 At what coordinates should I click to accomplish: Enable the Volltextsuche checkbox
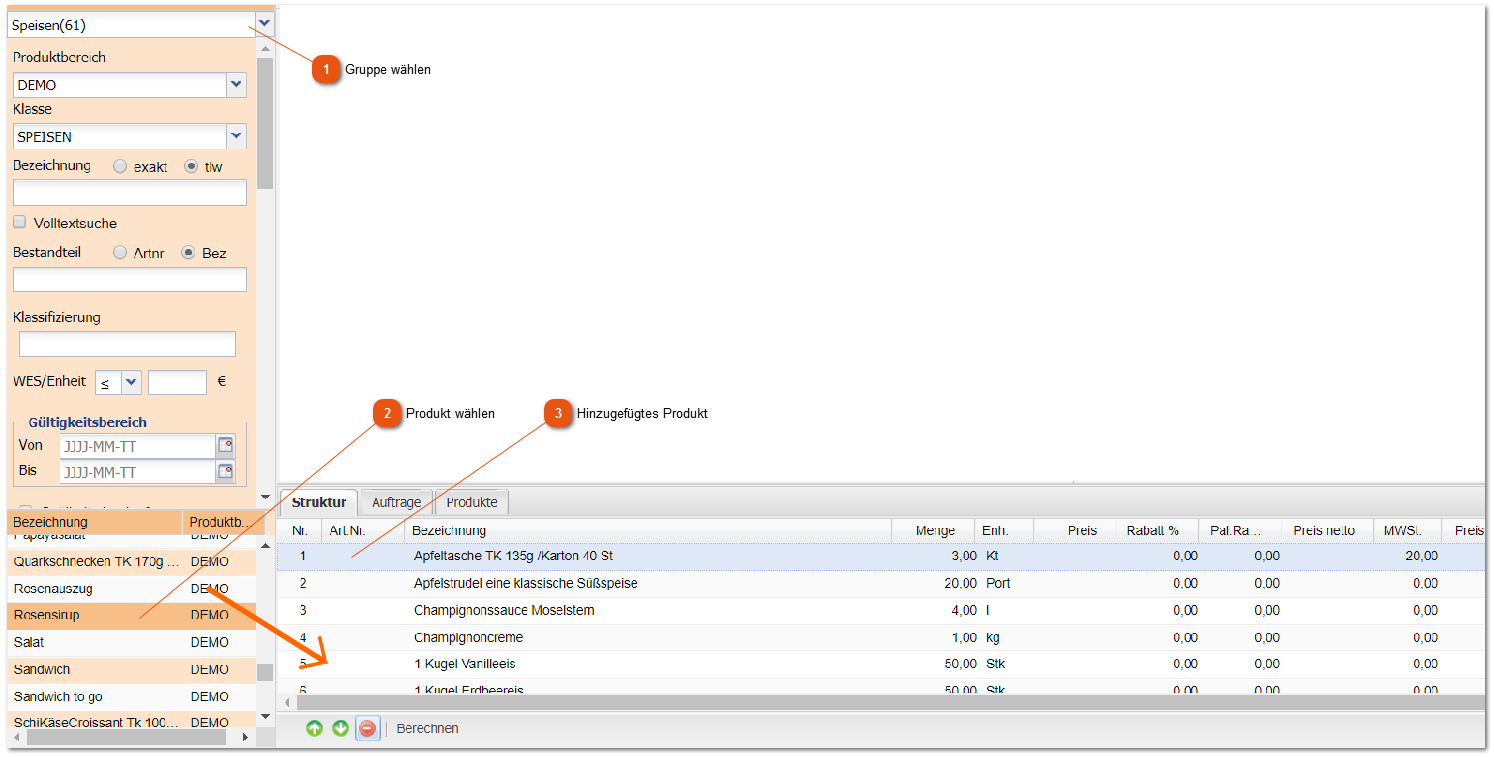coord(19,222)
